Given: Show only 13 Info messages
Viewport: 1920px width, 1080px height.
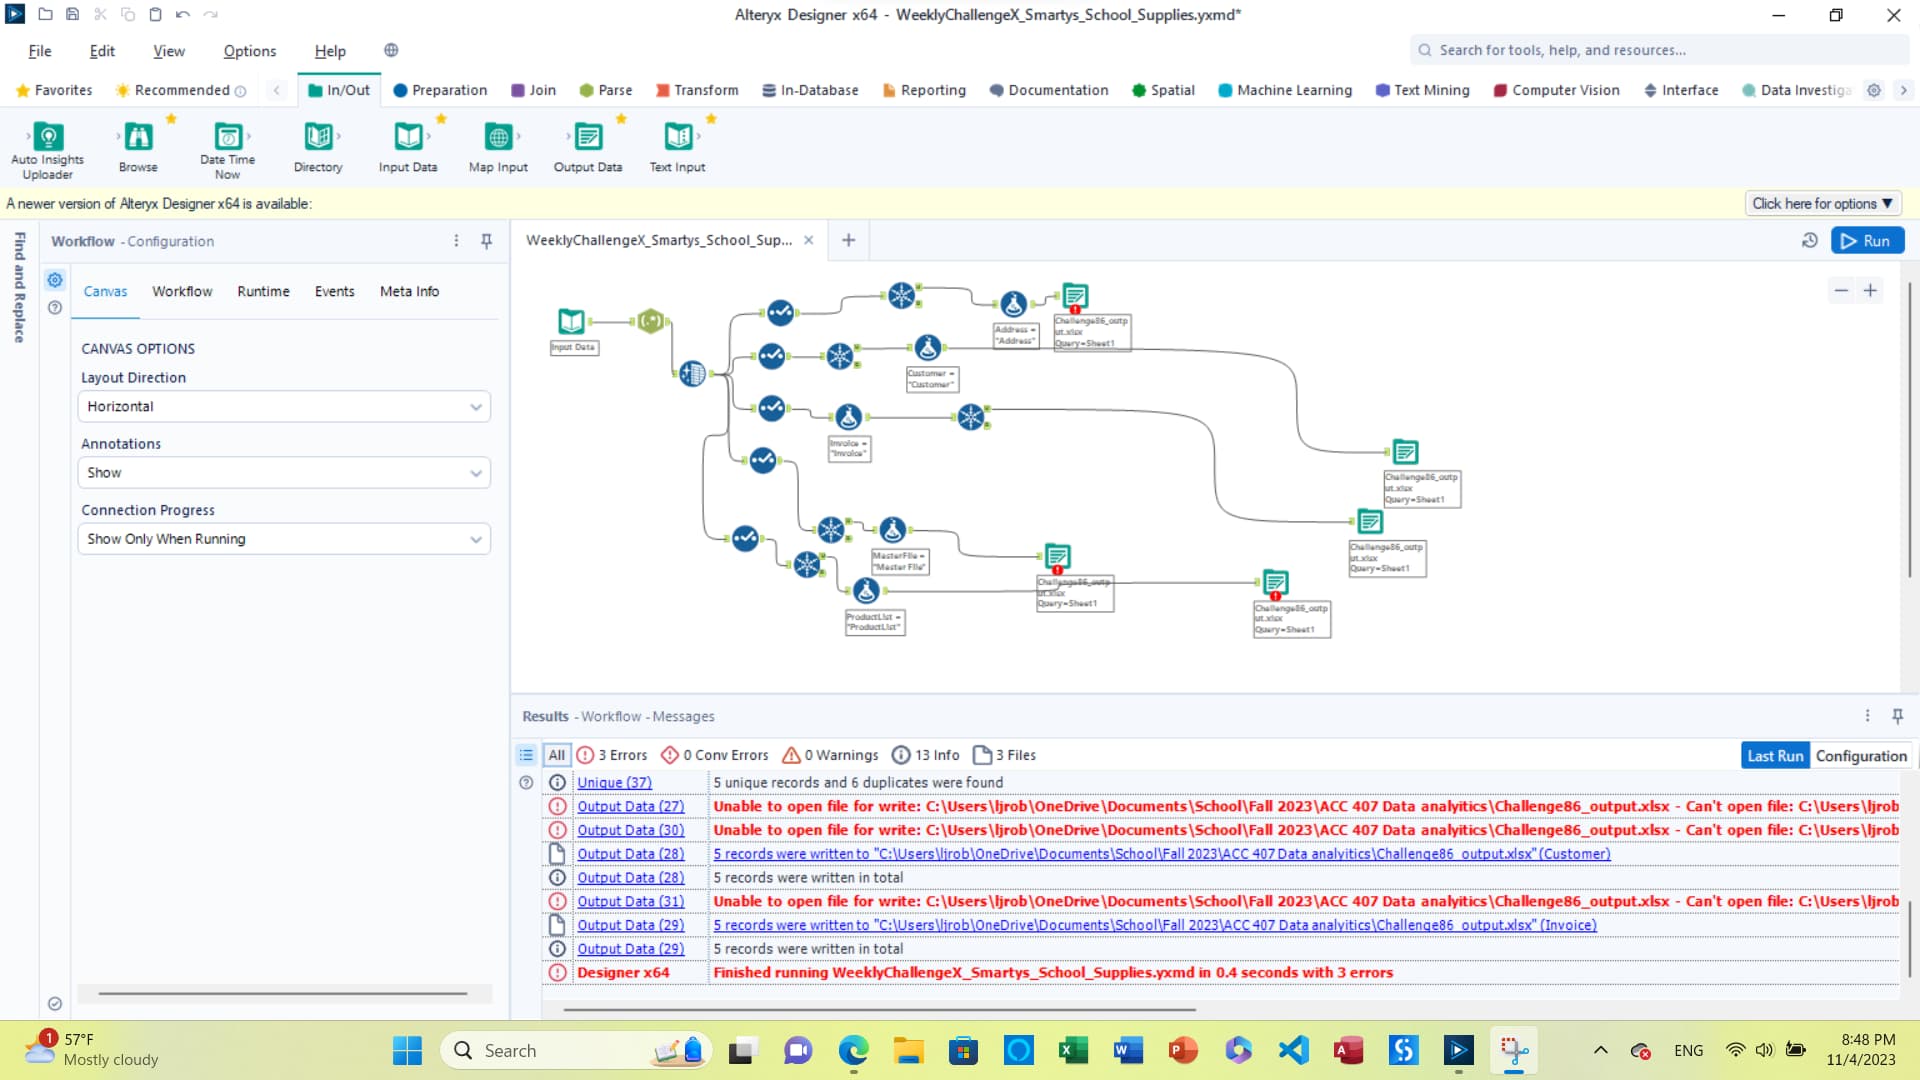Looking at the screenshot, I should (x=926, y=755).
